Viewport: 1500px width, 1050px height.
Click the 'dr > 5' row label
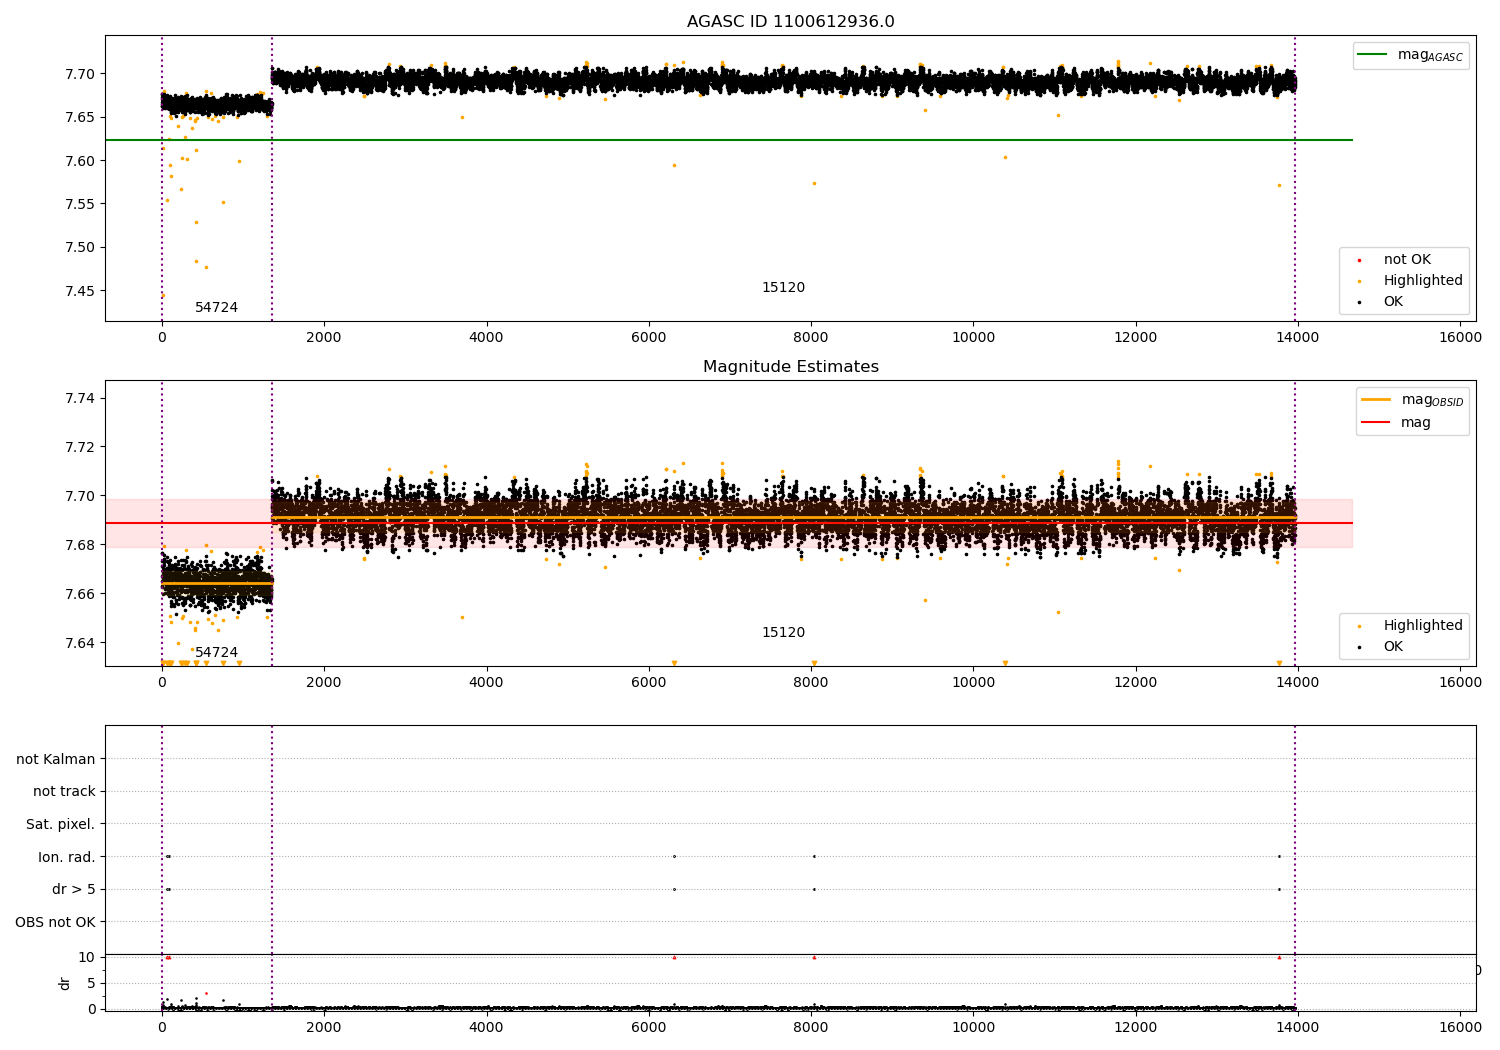[x=74, y=890]
